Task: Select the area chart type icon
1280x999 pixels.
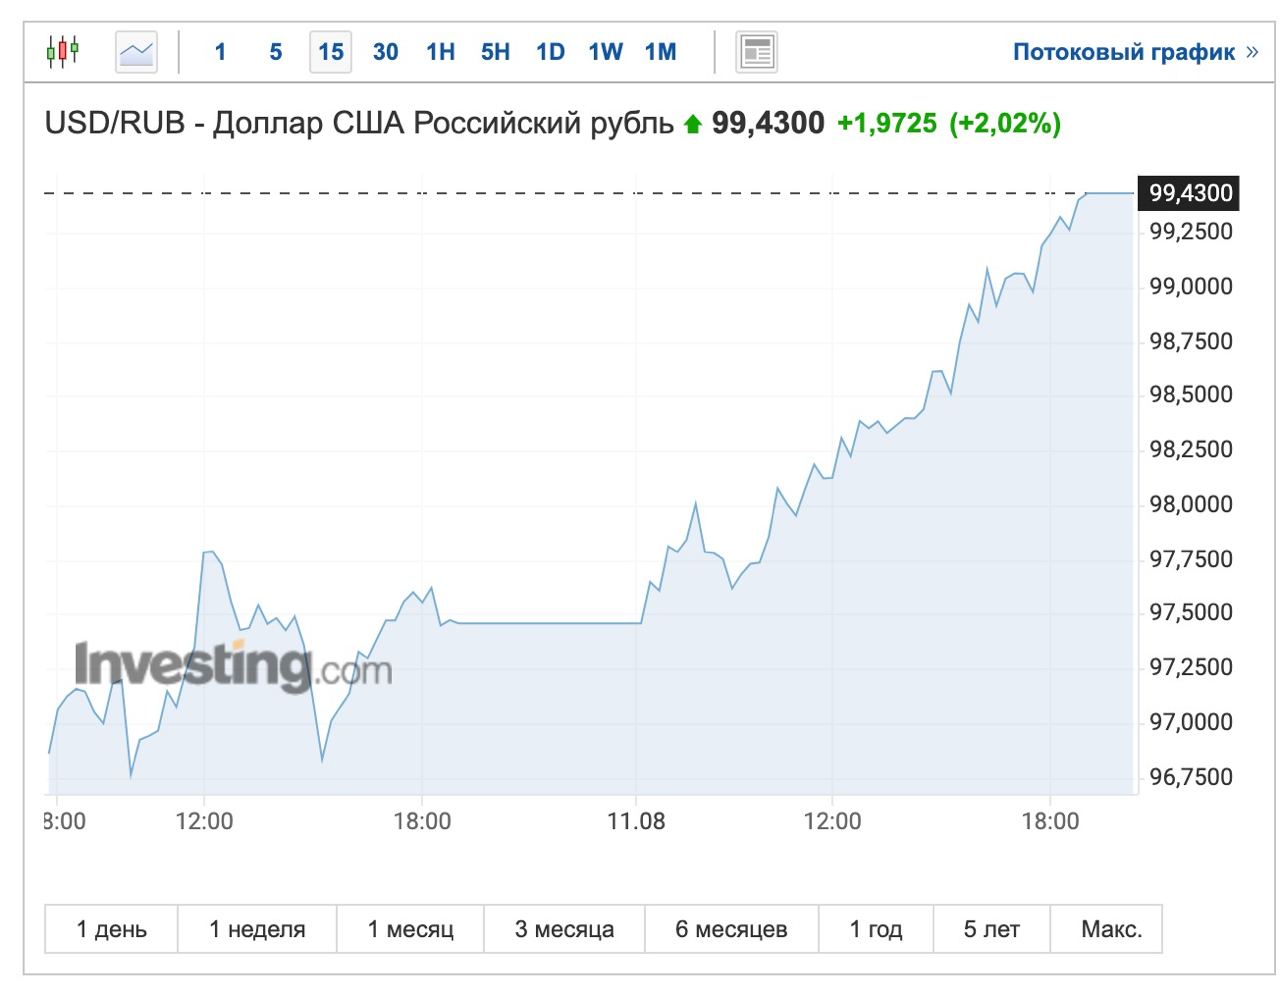Action: pos(137,51)
